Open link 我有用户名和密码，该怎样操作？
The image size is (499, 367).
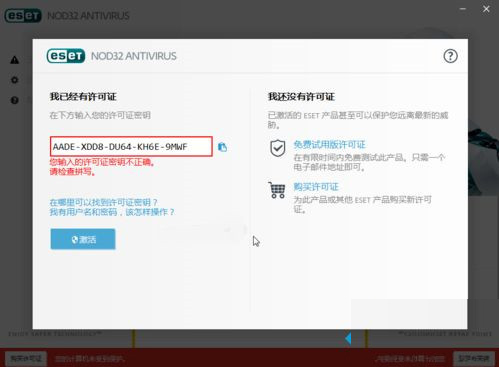click(x=112, y=212)
